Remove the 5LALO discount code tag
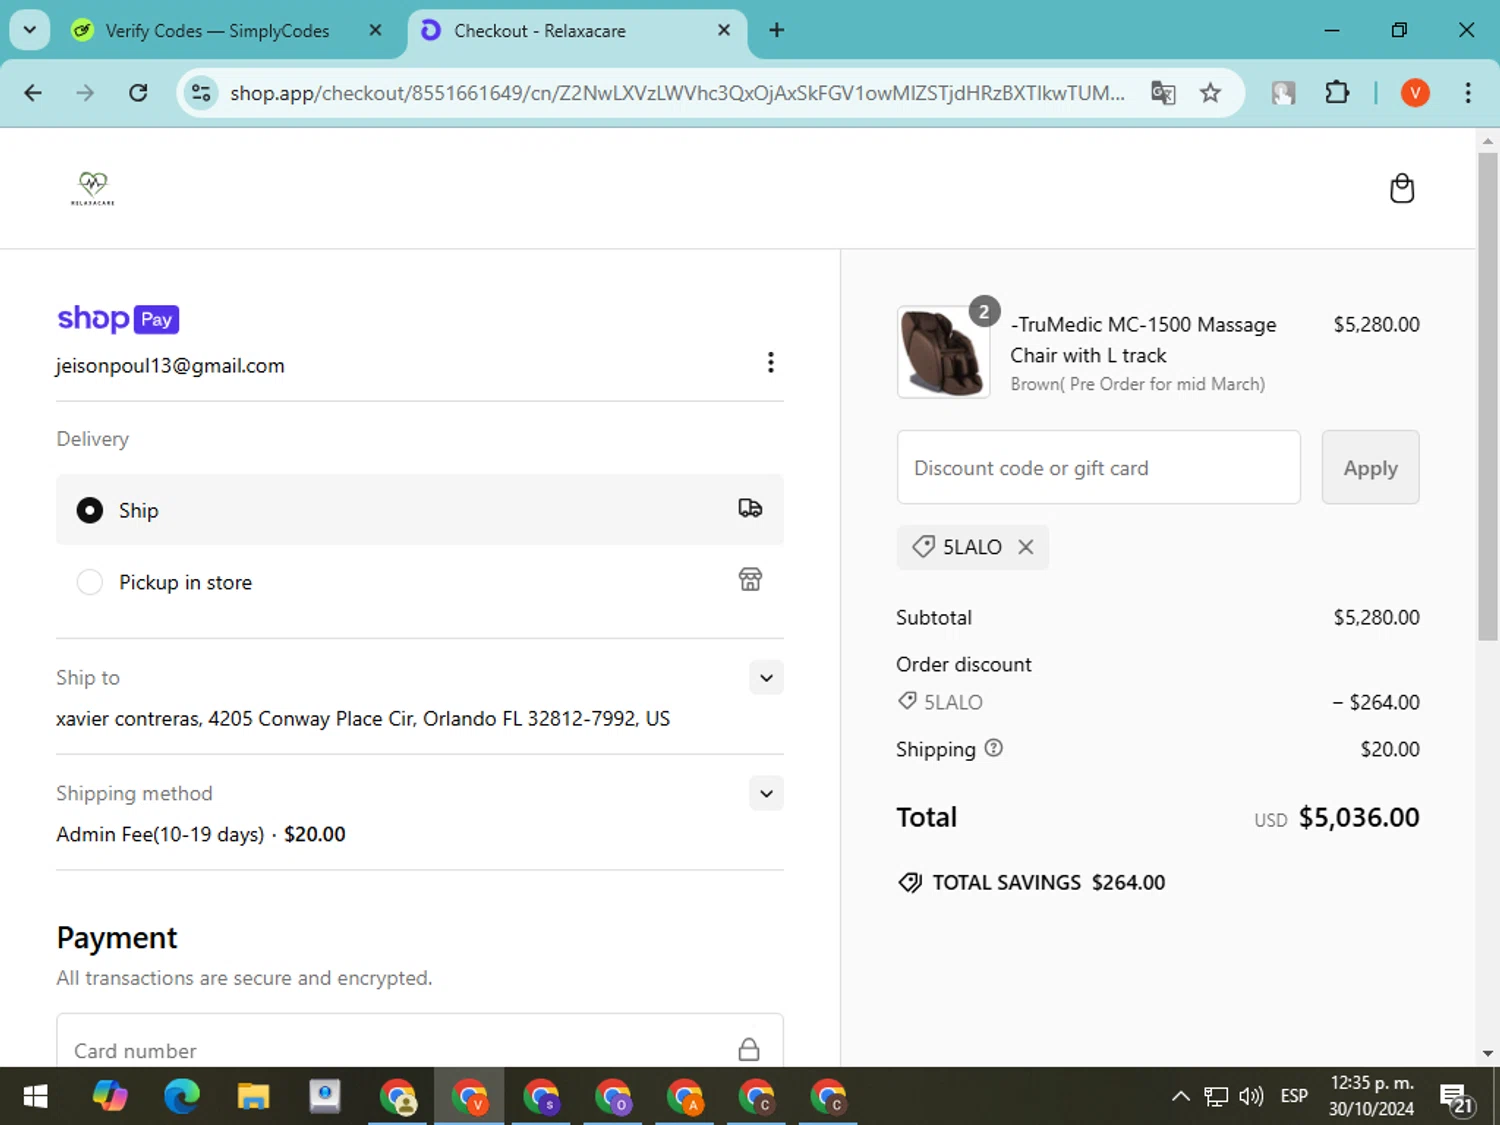This screenshot has height=1125, width=1500. 1025,547
